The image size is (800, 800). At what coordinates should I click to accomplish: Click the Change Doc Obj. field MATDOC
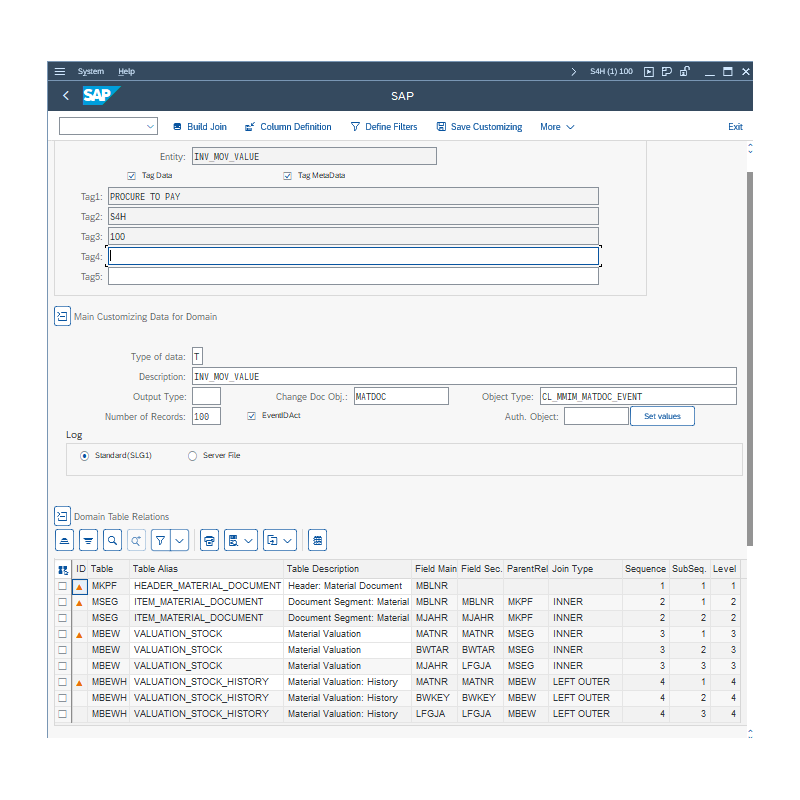(x=401, y=396)
